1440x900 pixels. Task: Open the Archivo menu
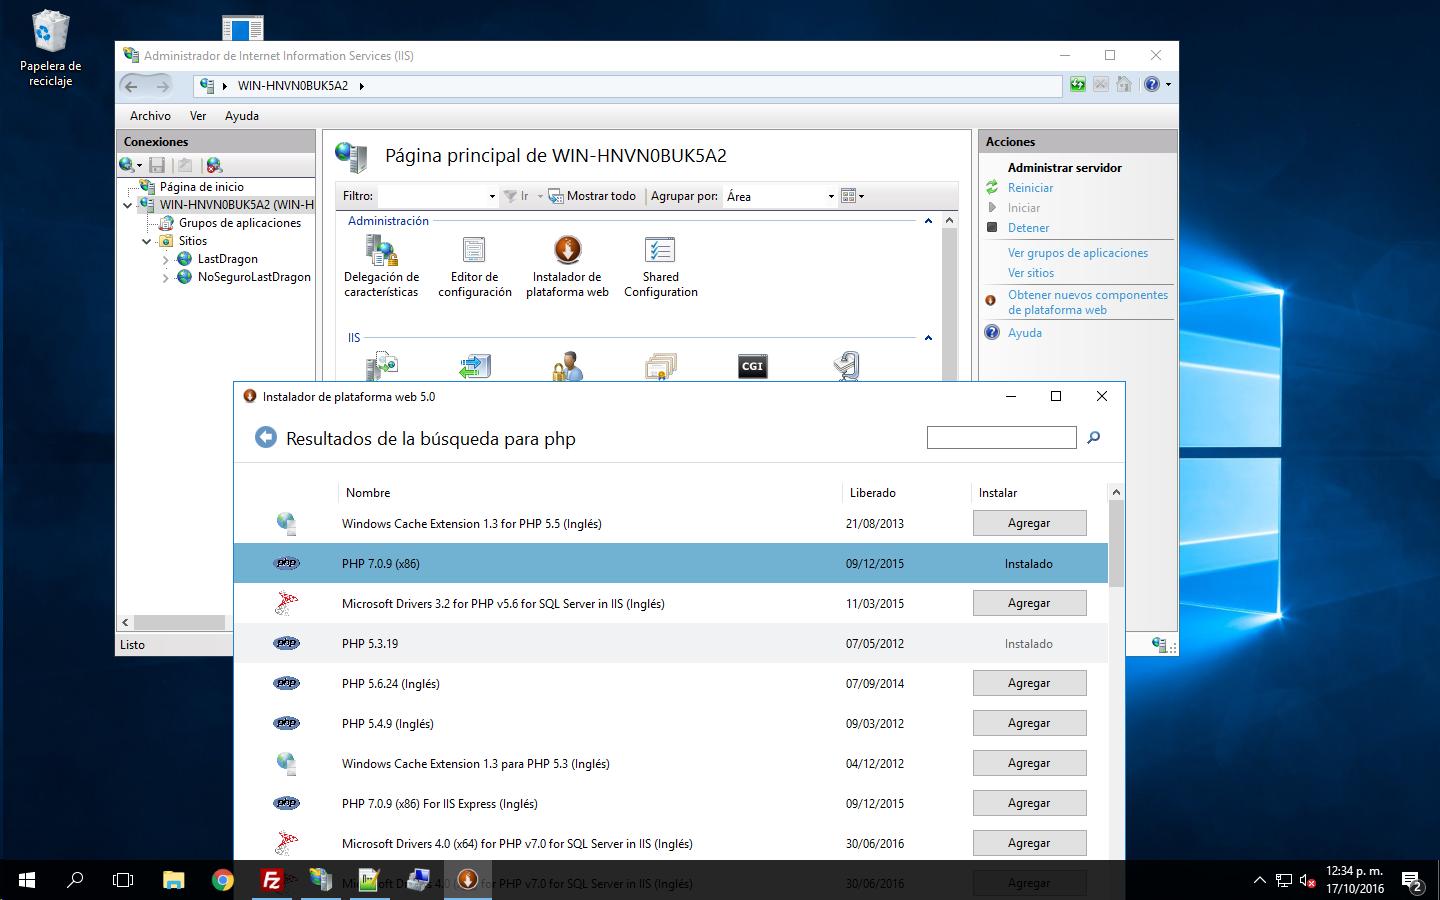[x=150, y=116]
